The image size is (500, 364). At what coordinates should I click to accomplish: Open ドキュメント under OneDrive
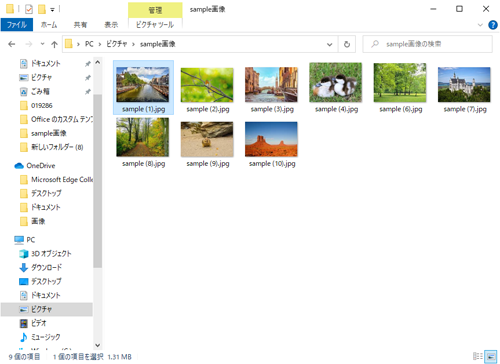(x=46, y=207)
